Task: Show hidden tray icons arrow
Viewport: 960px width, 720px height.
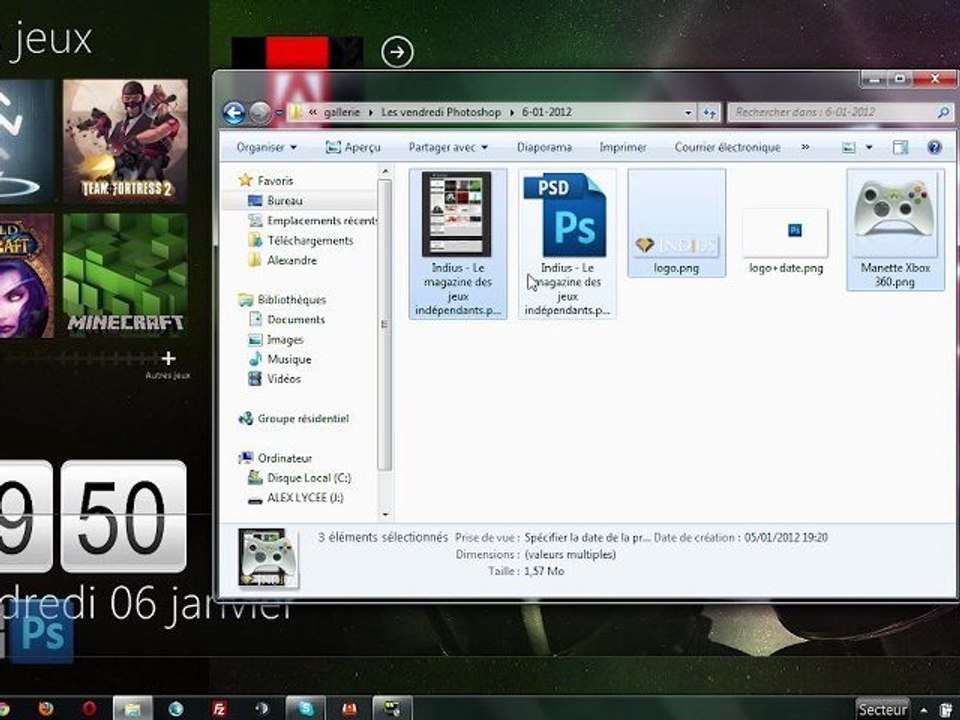Action: 923,710
